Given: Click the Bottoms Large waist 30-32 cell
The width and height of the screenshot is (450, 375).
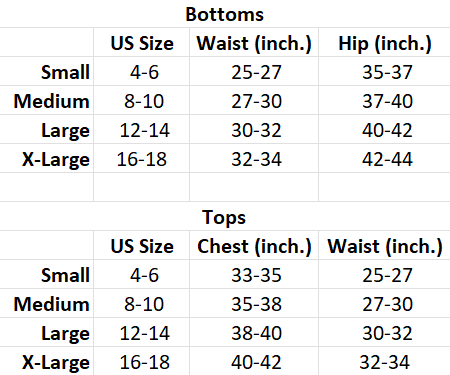Looking at the screenshot, I should tap(256, 130).
